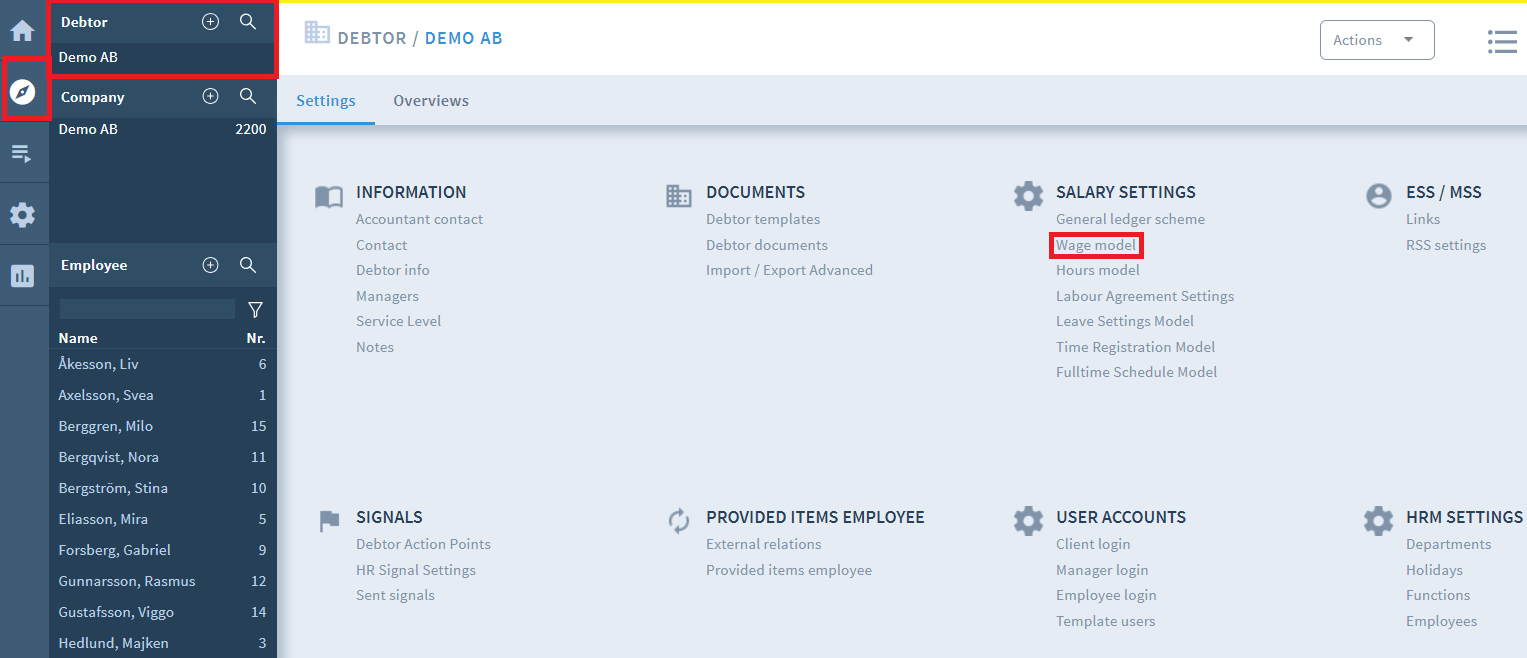Open Import / Export Advanced link
The height and width of the screenshot is (658, 1527).
click(789, 270)
